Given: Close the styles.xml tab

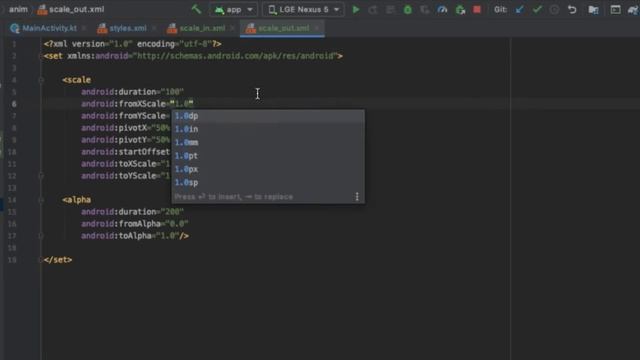Looking at the screenshot, I should [x=154, y=28].
